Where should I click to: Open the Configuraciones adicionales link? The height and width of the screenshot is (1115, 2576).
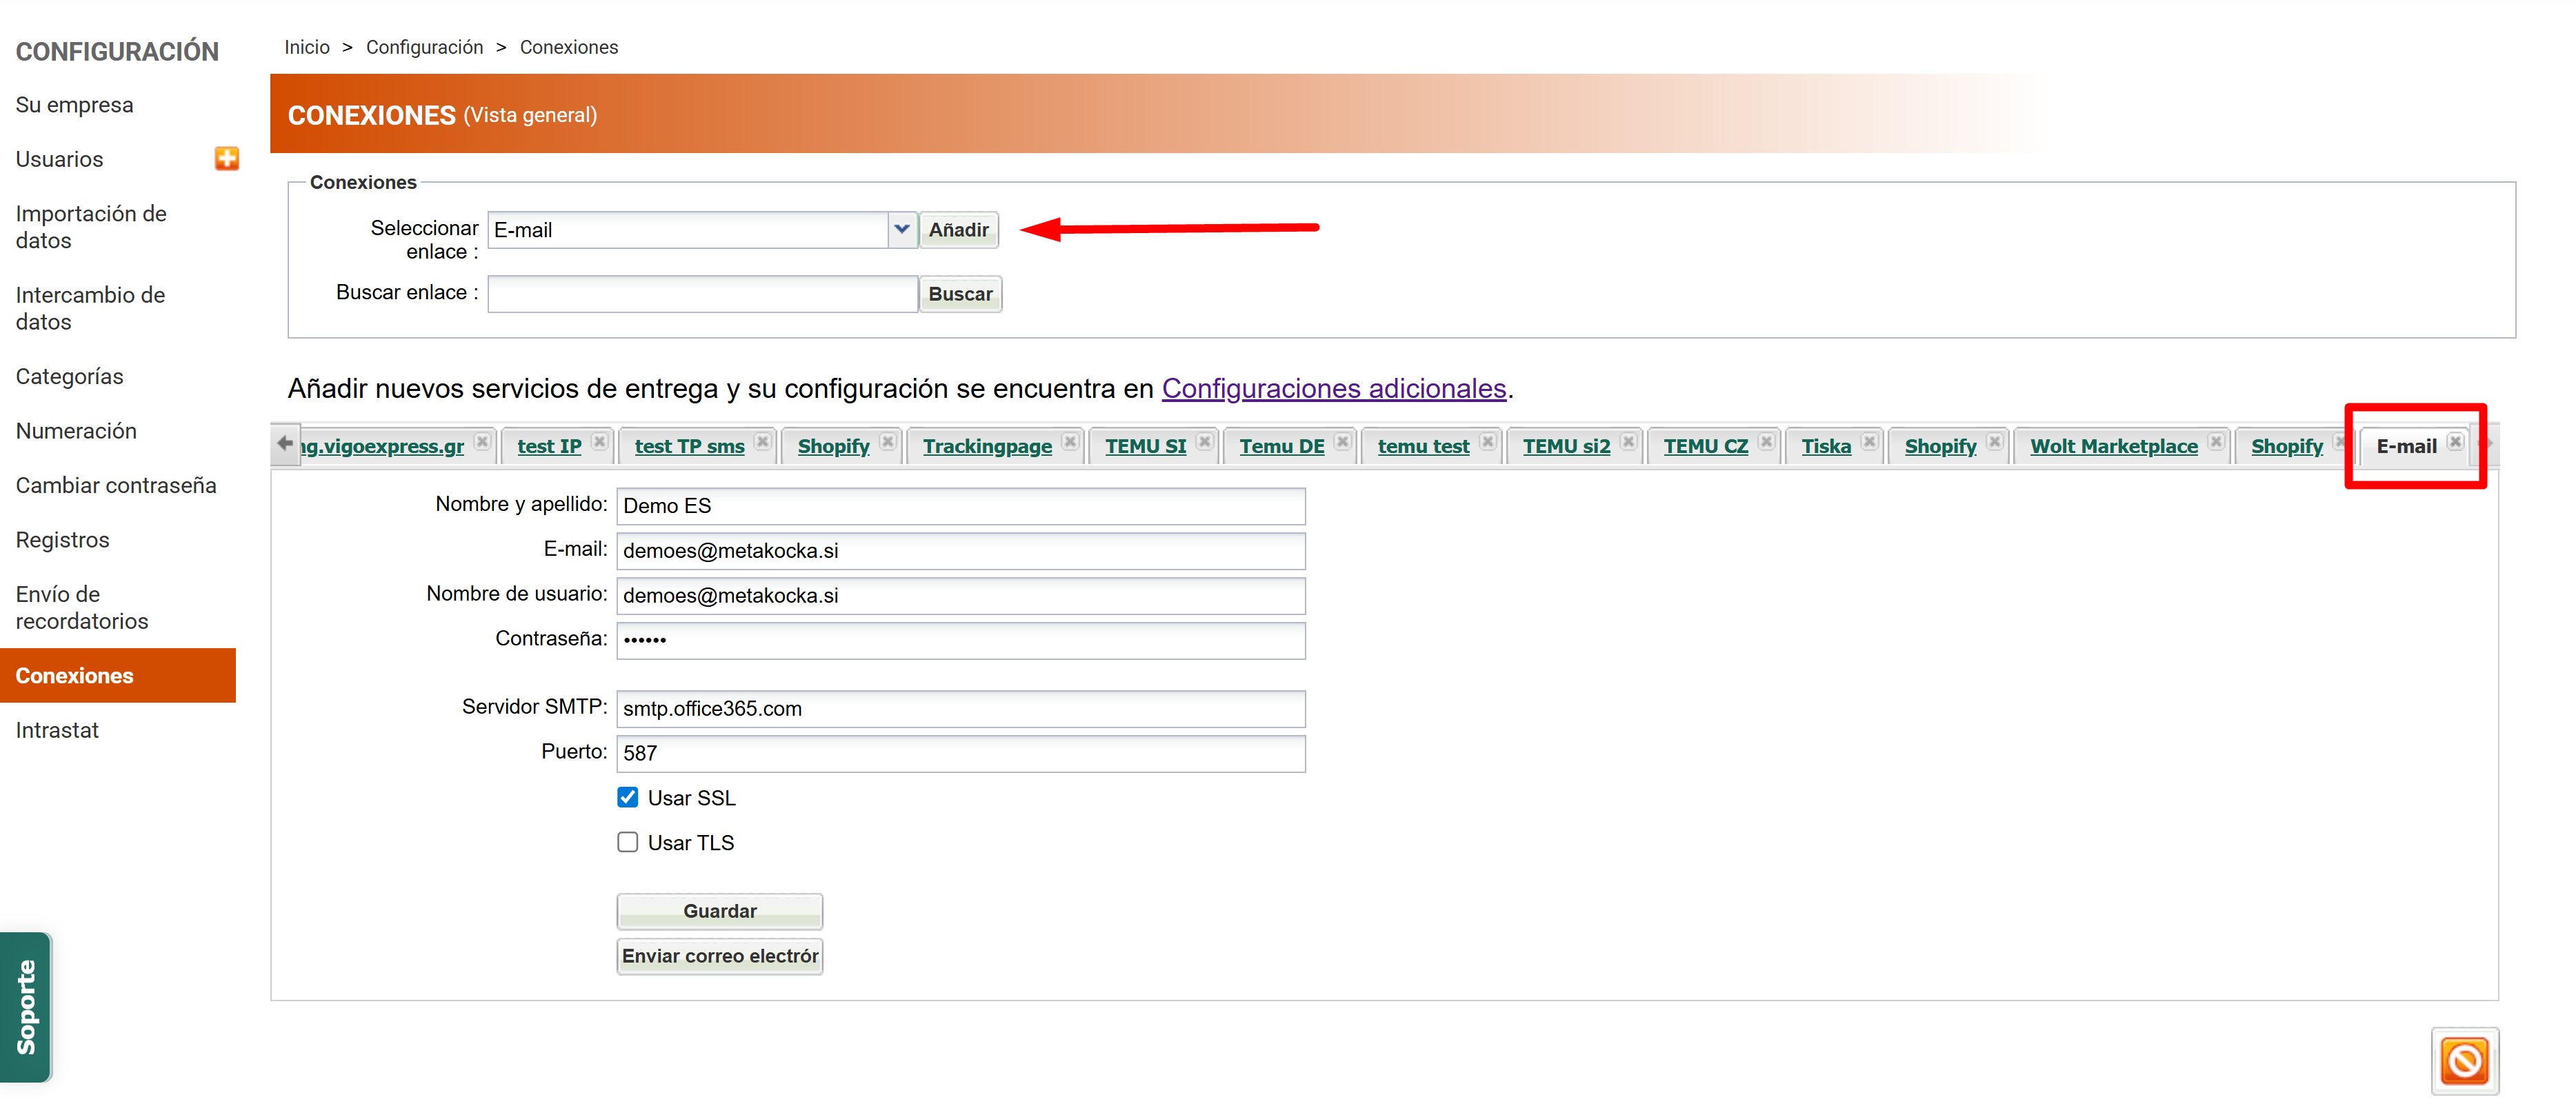[1333, 388]
